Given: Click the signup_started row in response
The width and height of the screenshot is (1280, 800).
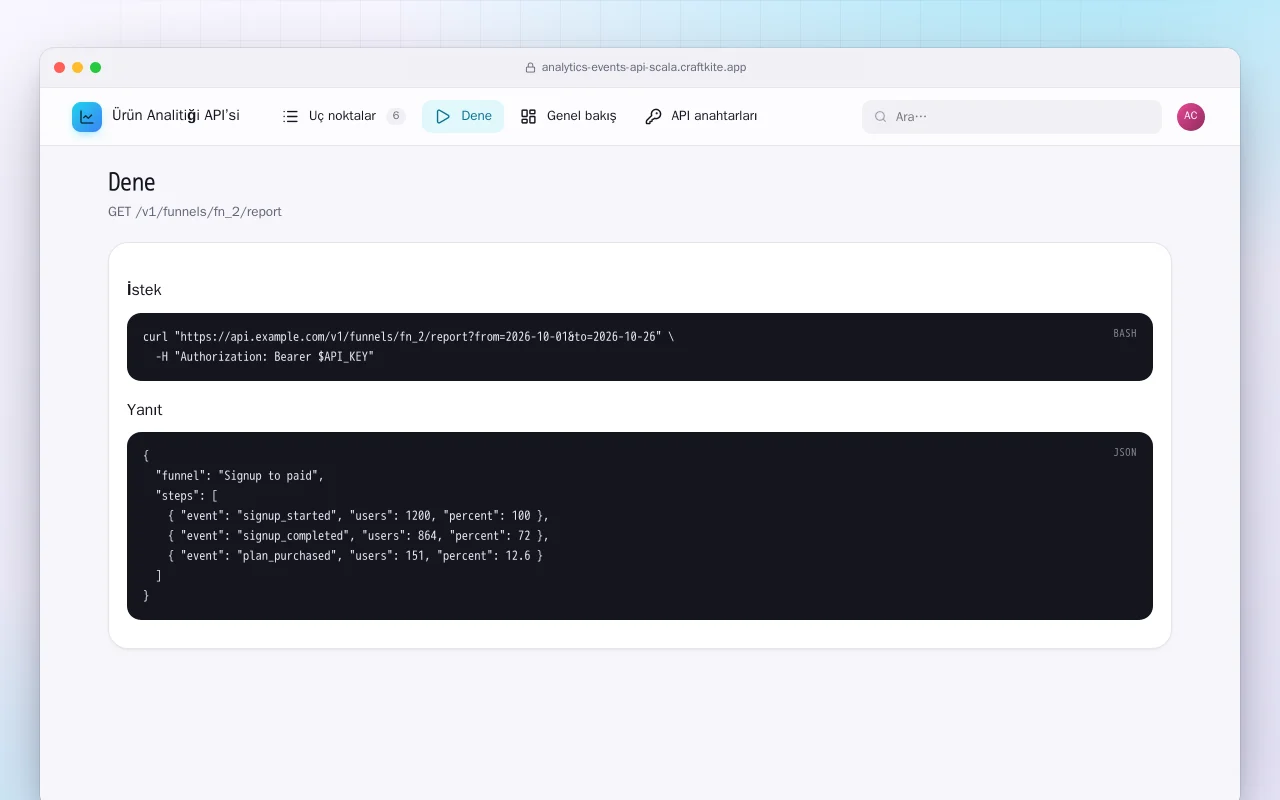Looking at the screenshot, I should coord(359,516).
